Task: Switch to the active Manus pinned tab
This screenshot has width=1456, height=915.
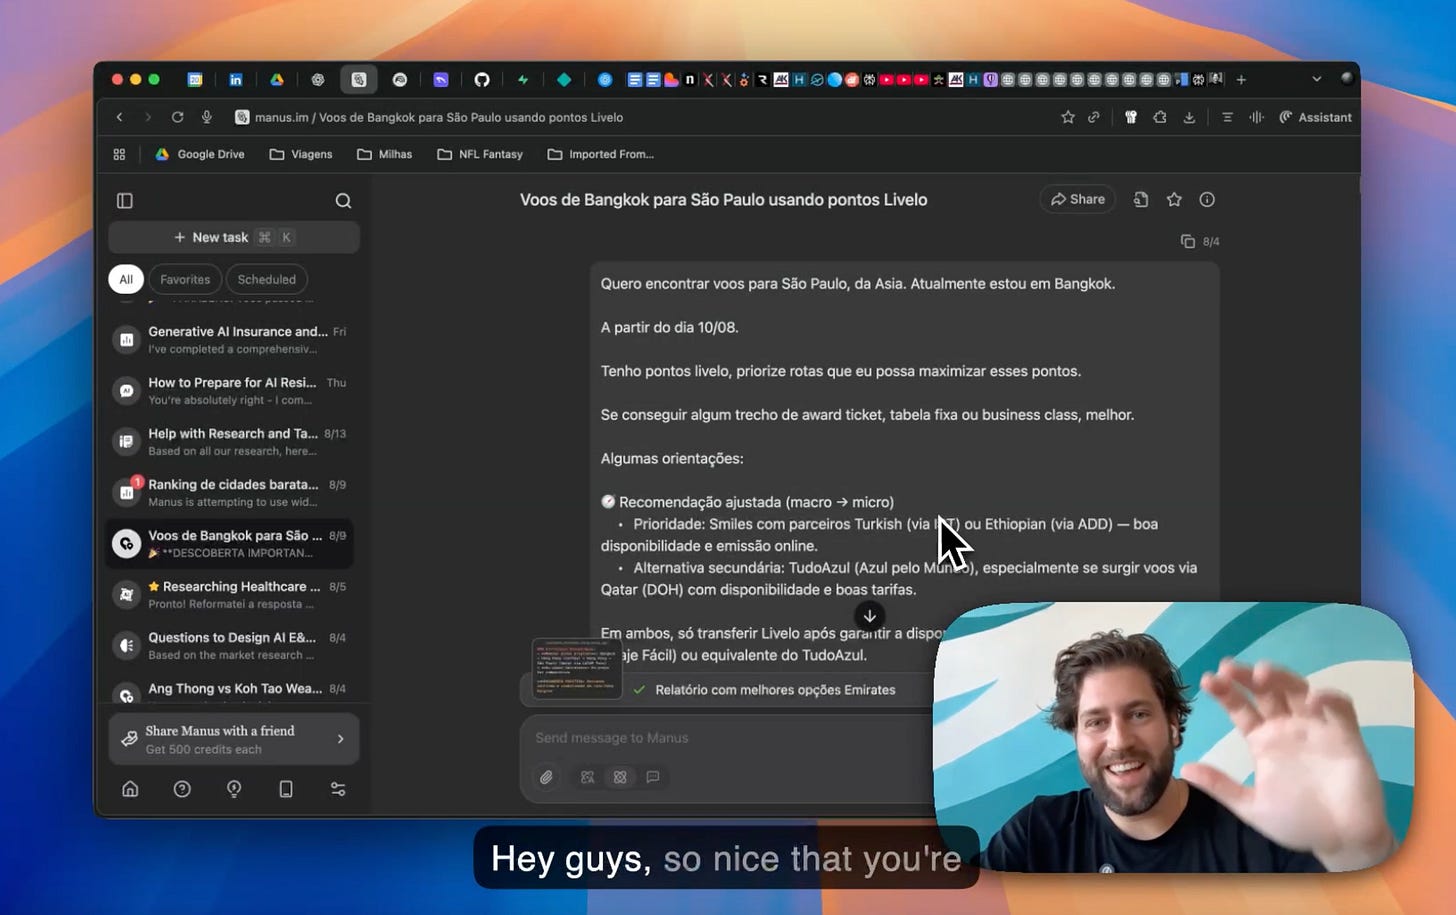Action: click(x=358, y=80)
